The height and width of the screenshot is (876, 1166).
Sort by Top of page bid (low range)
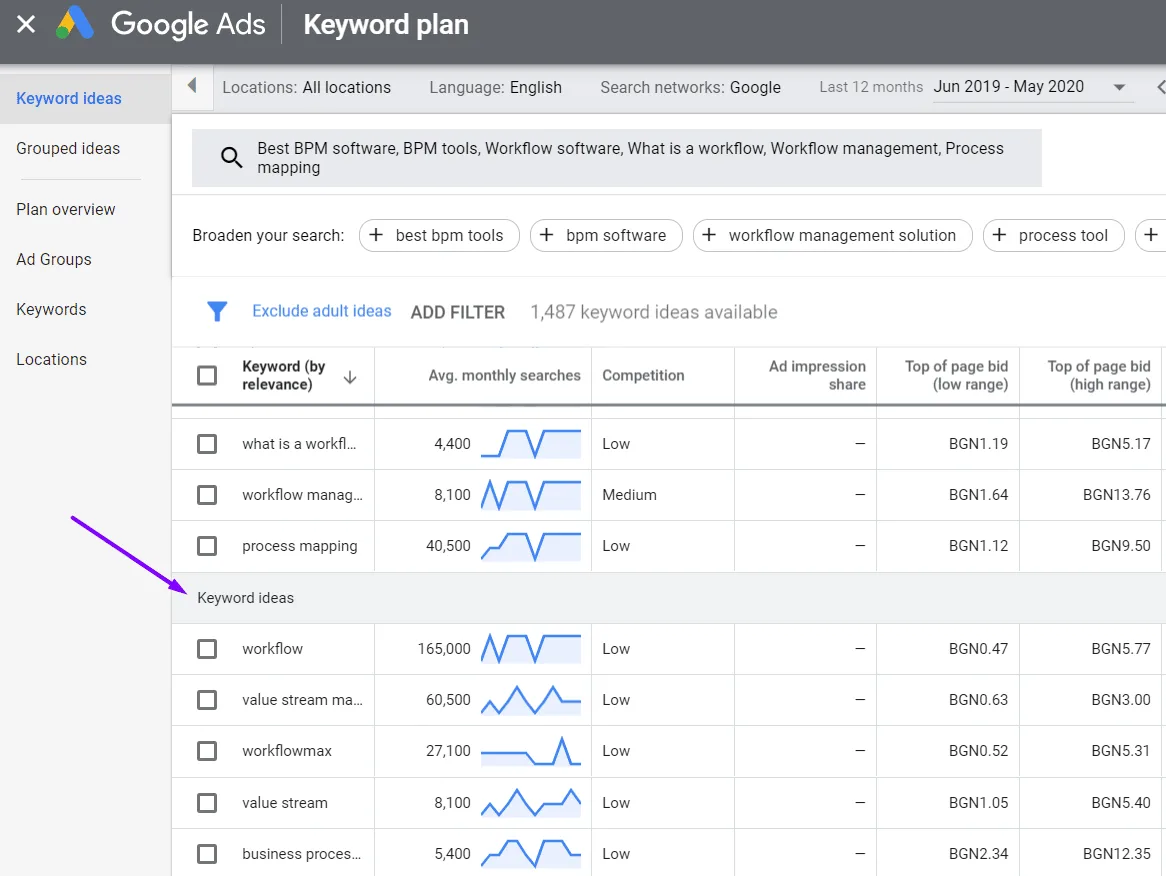(956, 376)
